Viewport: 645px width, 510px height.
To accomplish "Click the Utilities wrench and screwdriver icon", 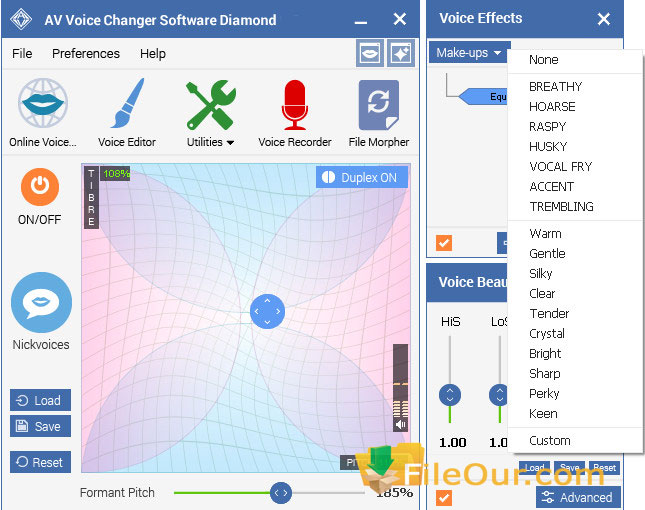I will pos(211,104).
